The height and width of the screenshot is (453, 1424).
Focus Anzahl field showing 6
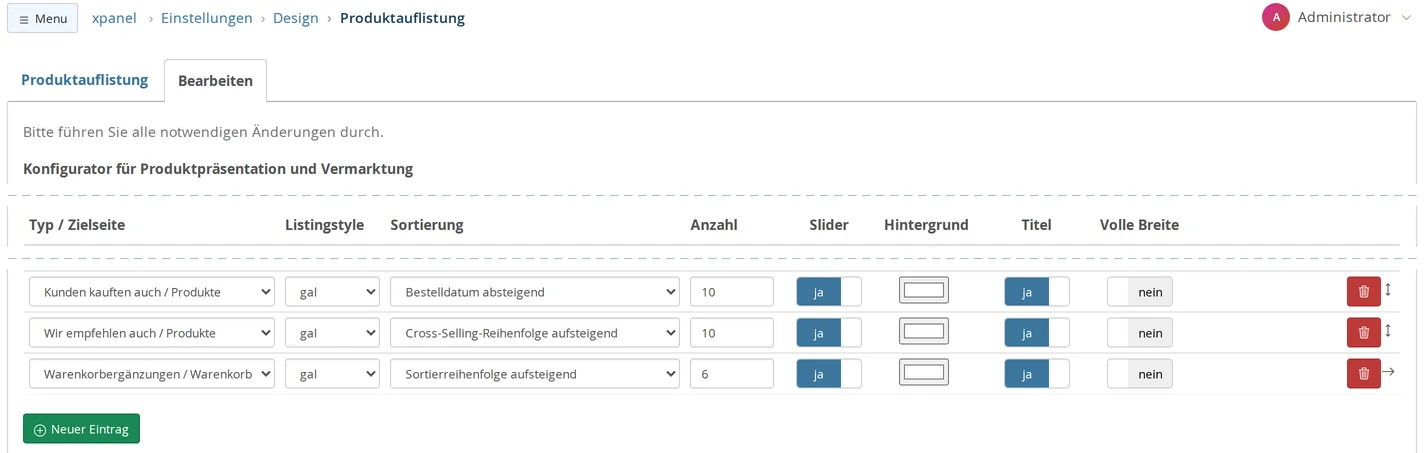(x=732, y=374)
